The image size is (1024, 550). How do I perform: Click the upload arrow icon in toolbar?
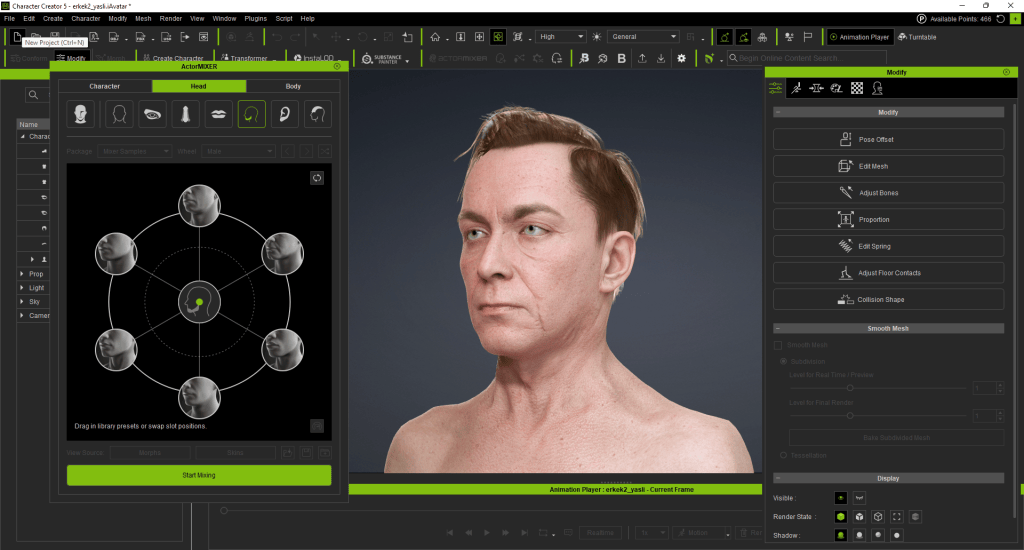point(642,58)
